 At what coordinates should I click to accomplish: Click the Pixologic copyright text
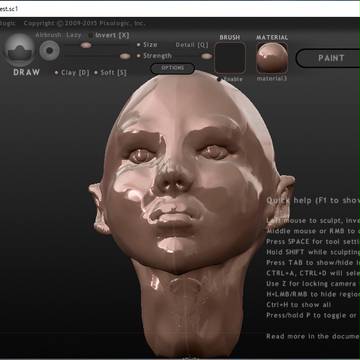click(x=85, y=24)
